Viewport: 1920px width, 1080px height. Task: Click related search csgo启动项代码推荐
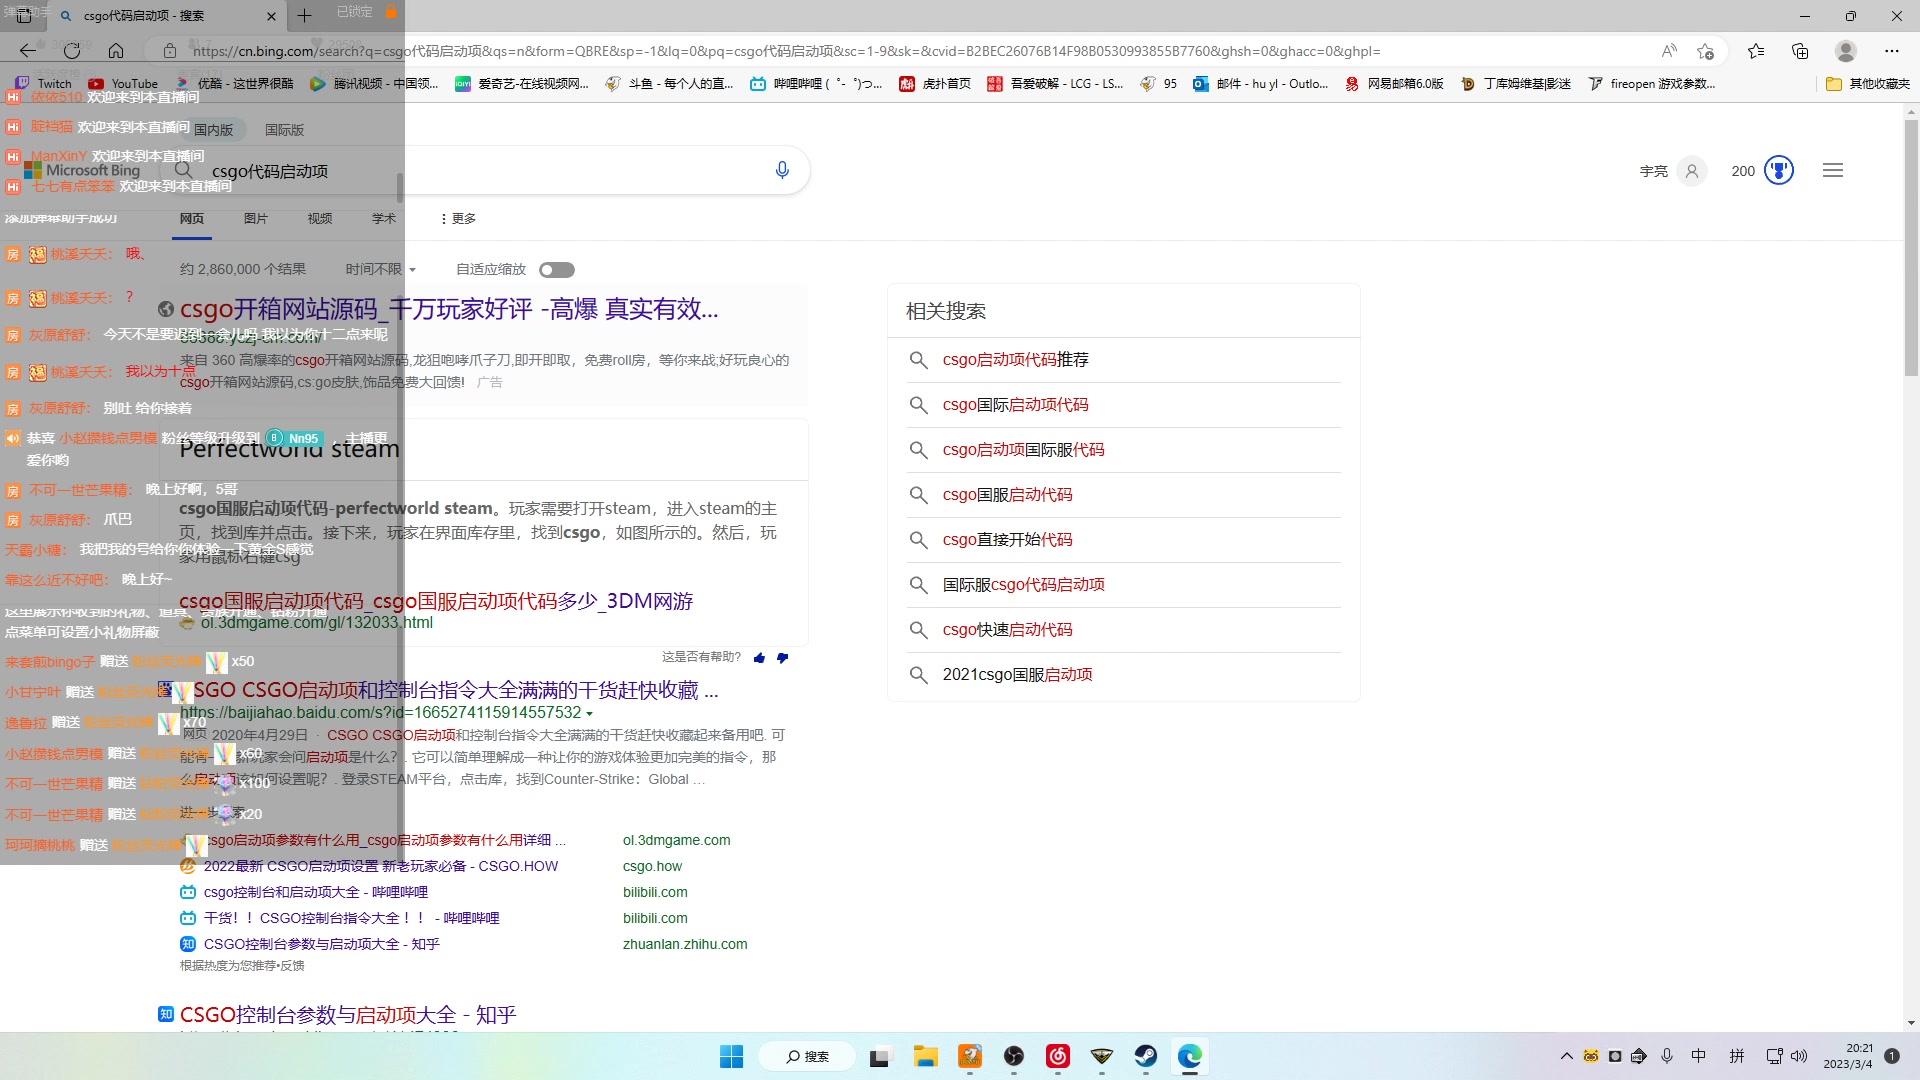pos(1015,360)
